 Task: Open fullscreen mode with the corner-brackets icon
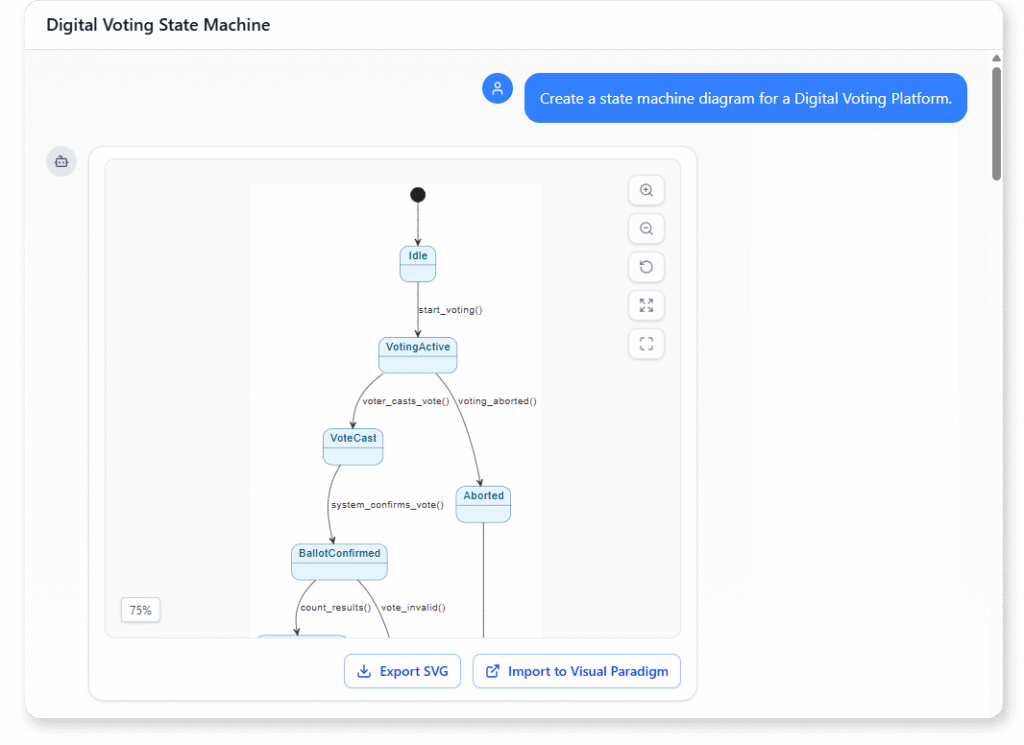(x=646, y=345)
